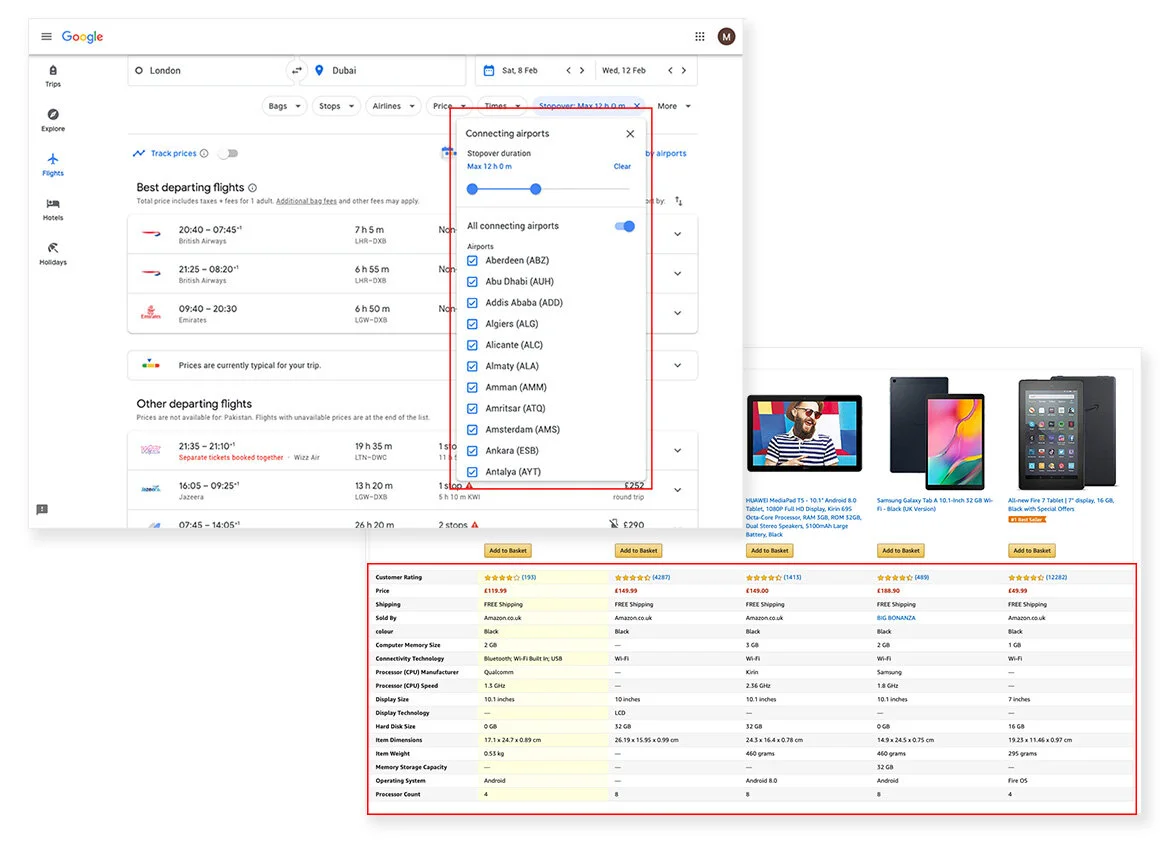Expand the 21:25 British Airways flight
1160x845 pixels.
click(677, 273)
